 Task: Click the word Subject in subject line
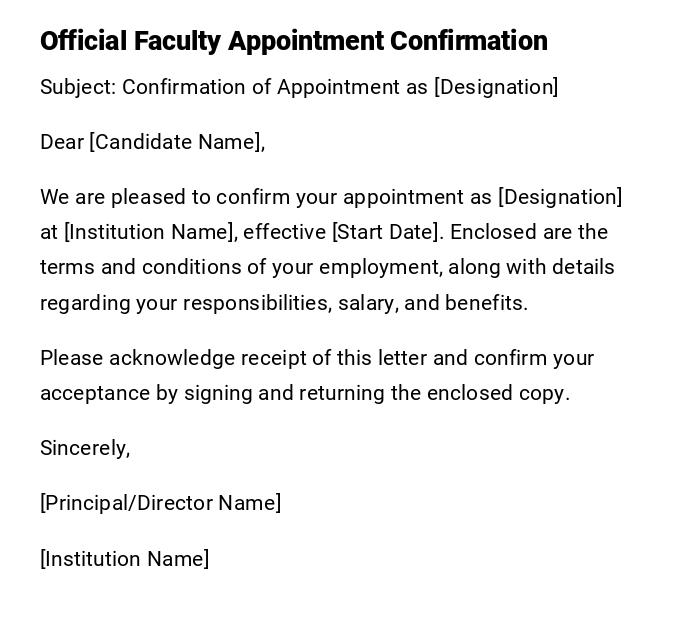[77, 88]
